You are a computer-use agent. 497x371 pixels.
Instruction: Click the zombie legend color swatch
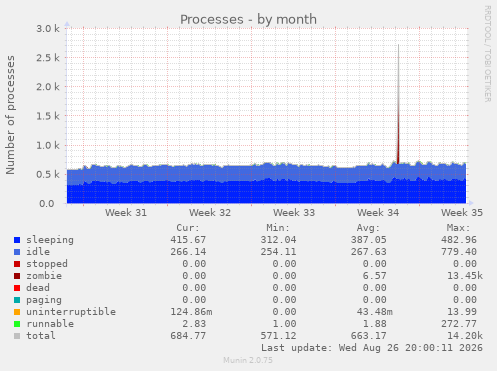(x=17, y=276)
